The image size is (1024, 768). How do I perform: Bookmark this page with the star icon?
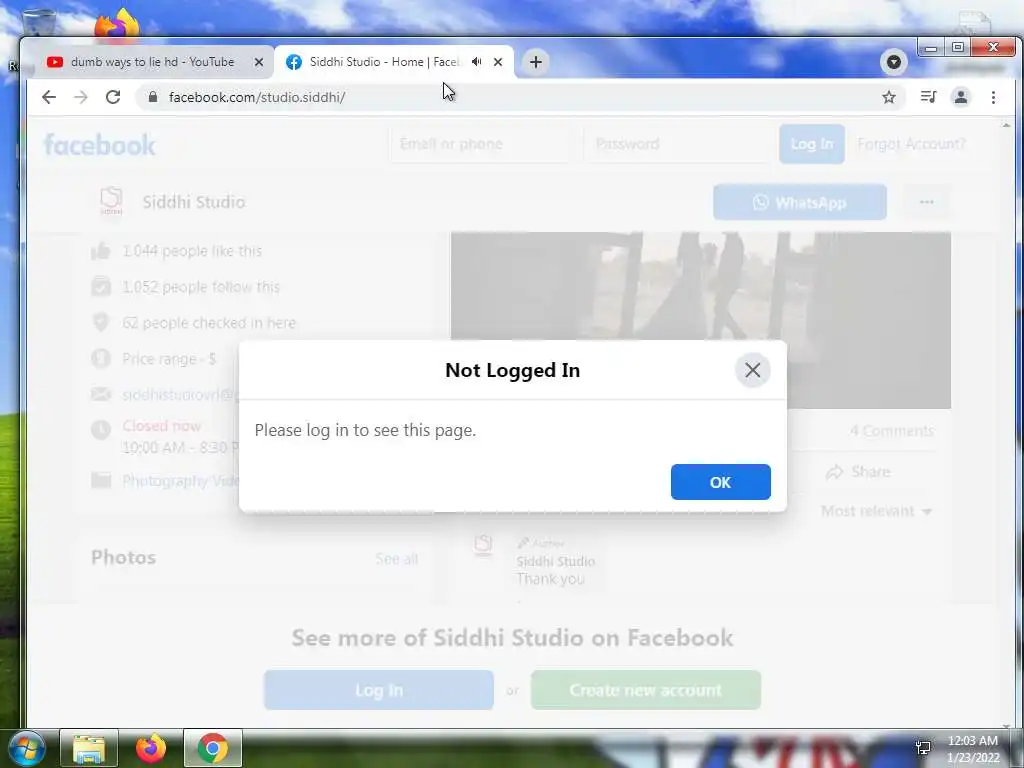coord(889,97)
